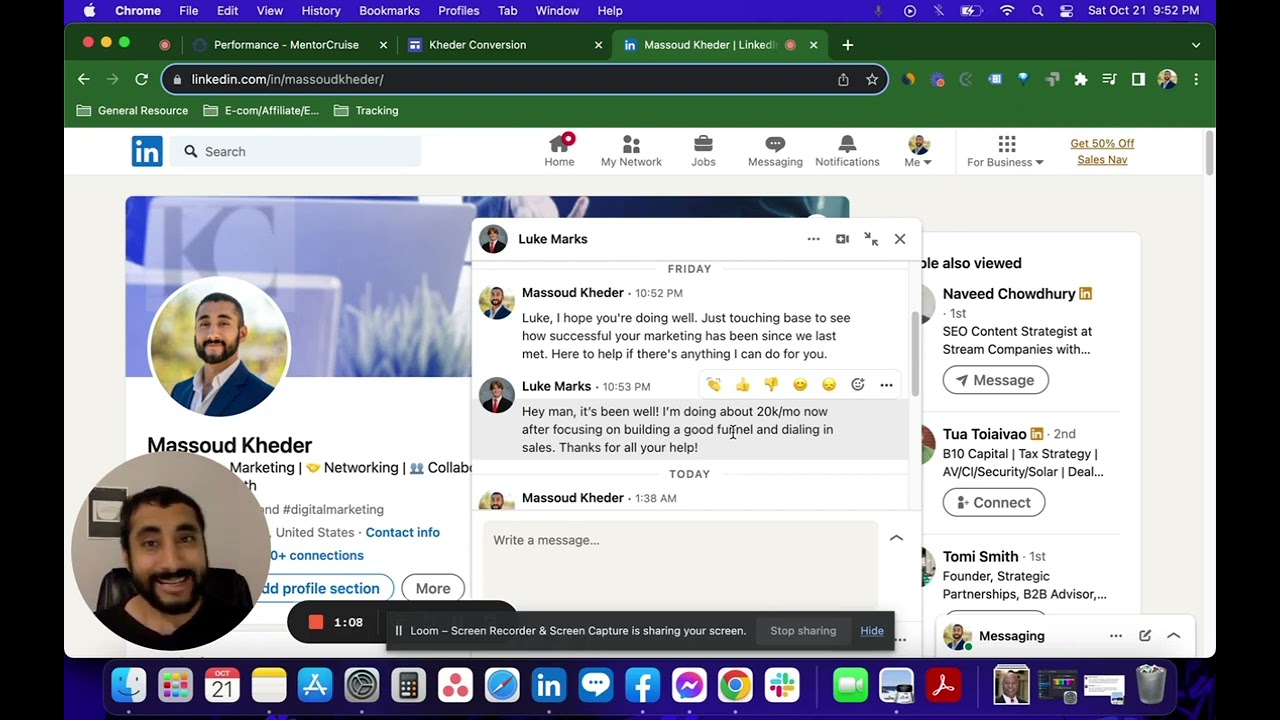
Task: Open the emoji reaction picker
Action: pyautogui.click(x=858, y=385)
